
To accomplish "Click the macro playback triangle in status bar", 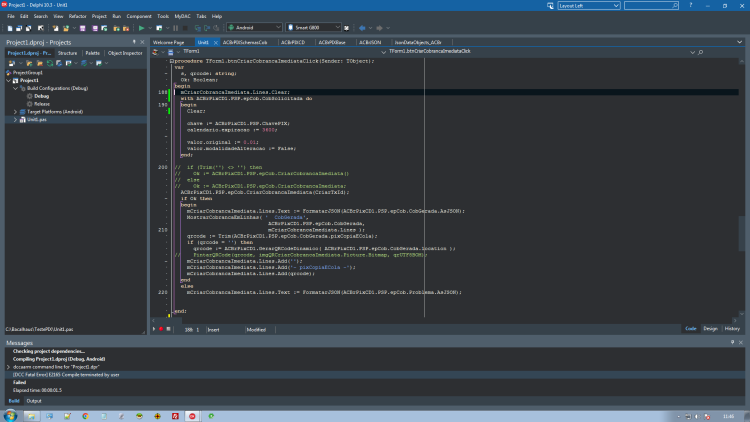I will coord(154,329).
